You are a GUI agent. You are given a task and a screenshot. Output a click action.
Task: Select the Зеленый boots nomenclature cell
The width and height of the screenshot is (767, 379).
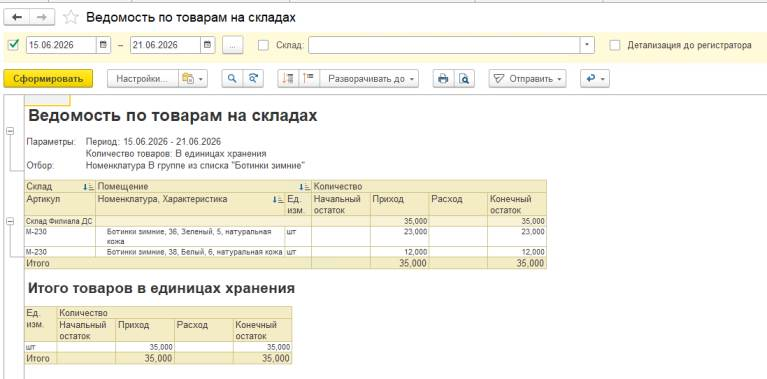[x=190, y=236]
